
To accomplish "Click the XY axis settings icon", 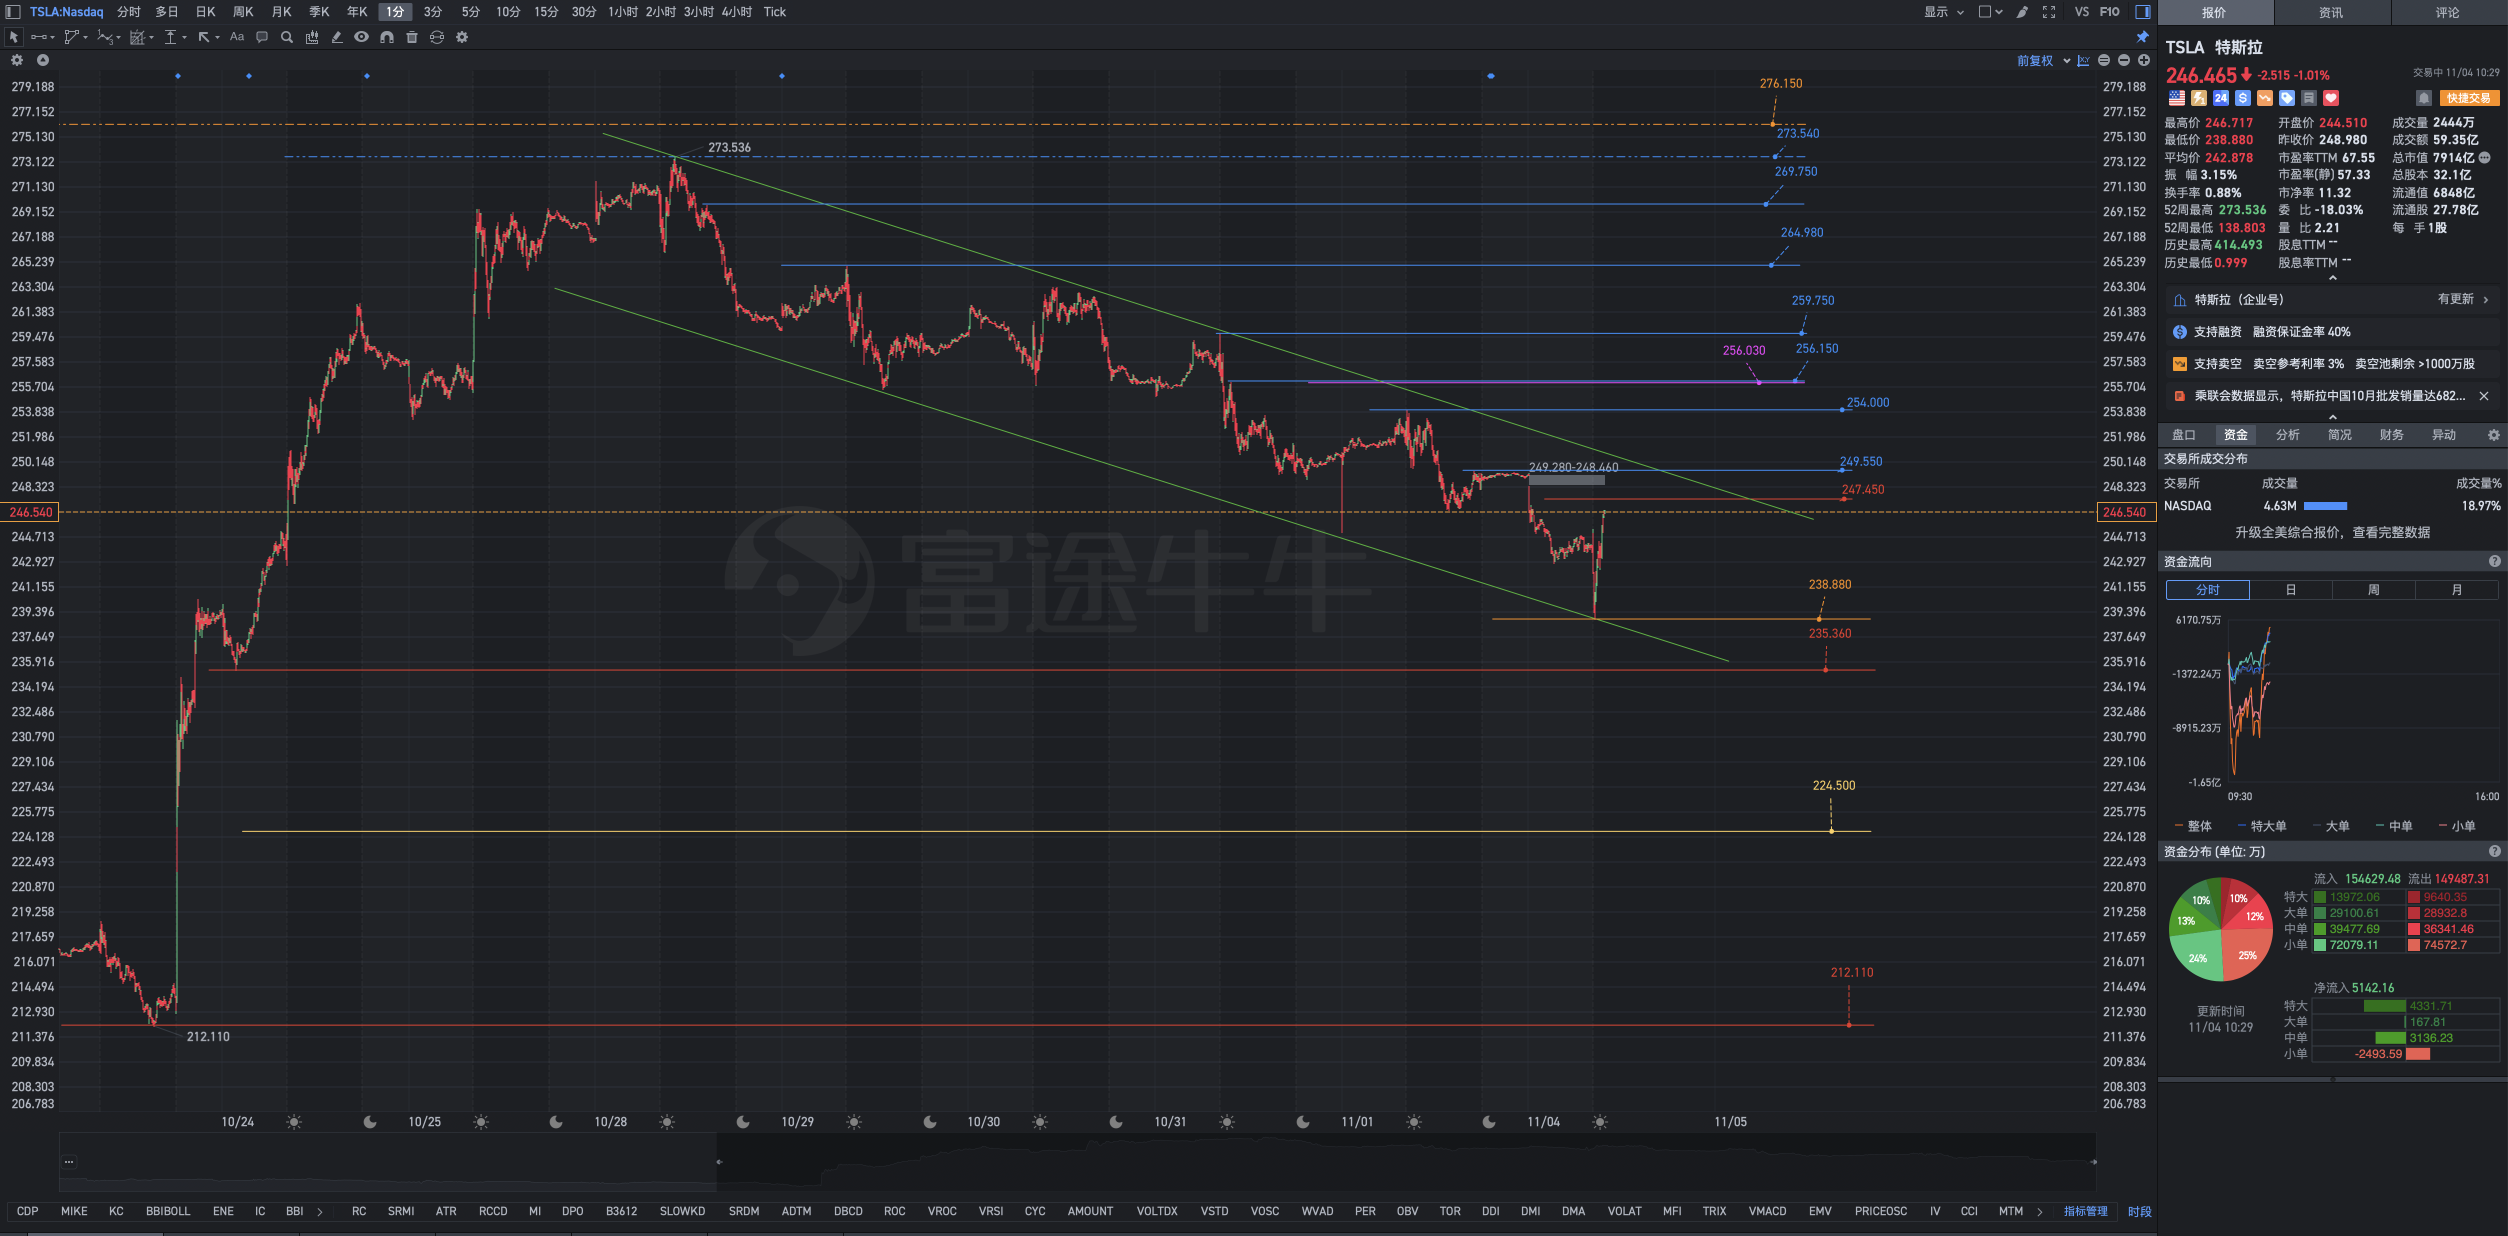I will (2083, 61).
